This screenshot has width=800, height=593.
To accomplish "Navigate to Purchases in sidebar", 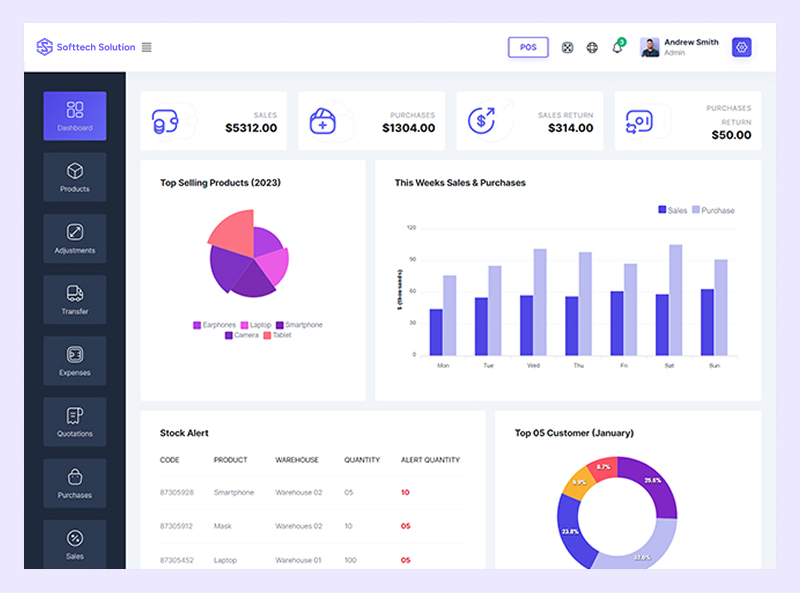I will [x=75, y=482].
